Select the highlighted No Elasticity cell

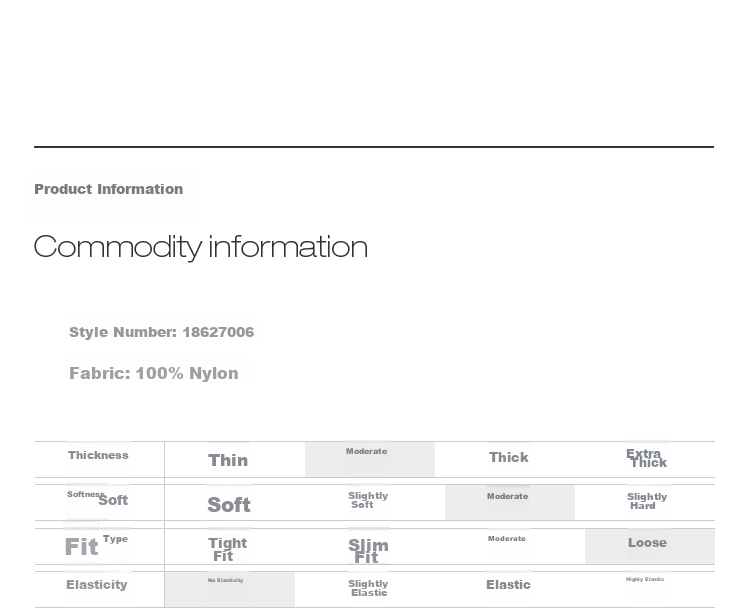pos(230,589)
